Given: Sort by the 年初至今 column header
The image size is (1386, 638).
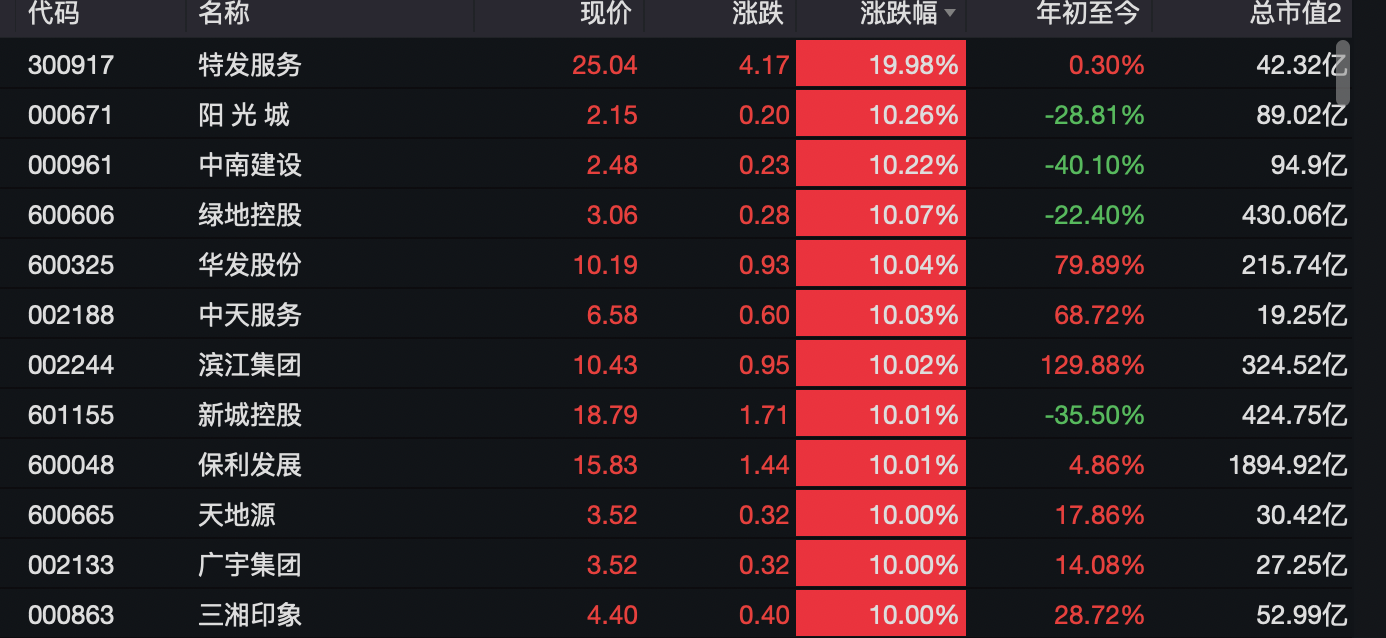Looking at the screenshot, I should pyautogui.click(x=1088, y=14).
